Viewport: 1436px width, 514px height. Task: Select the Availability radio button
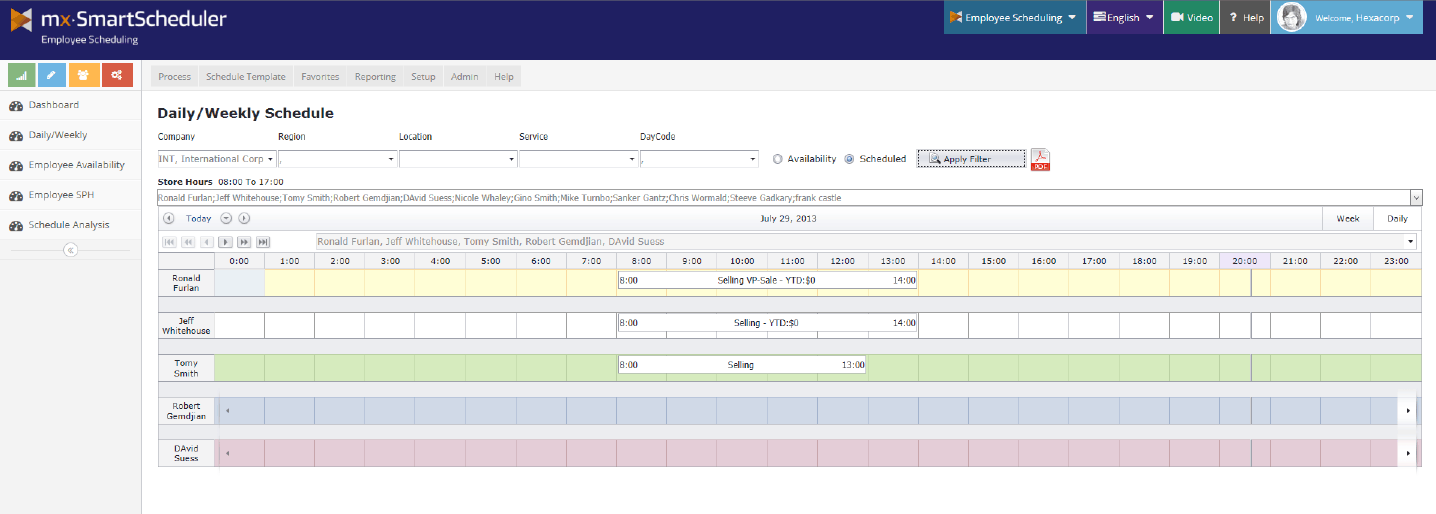pyautogui.click(x=778, y=159)
